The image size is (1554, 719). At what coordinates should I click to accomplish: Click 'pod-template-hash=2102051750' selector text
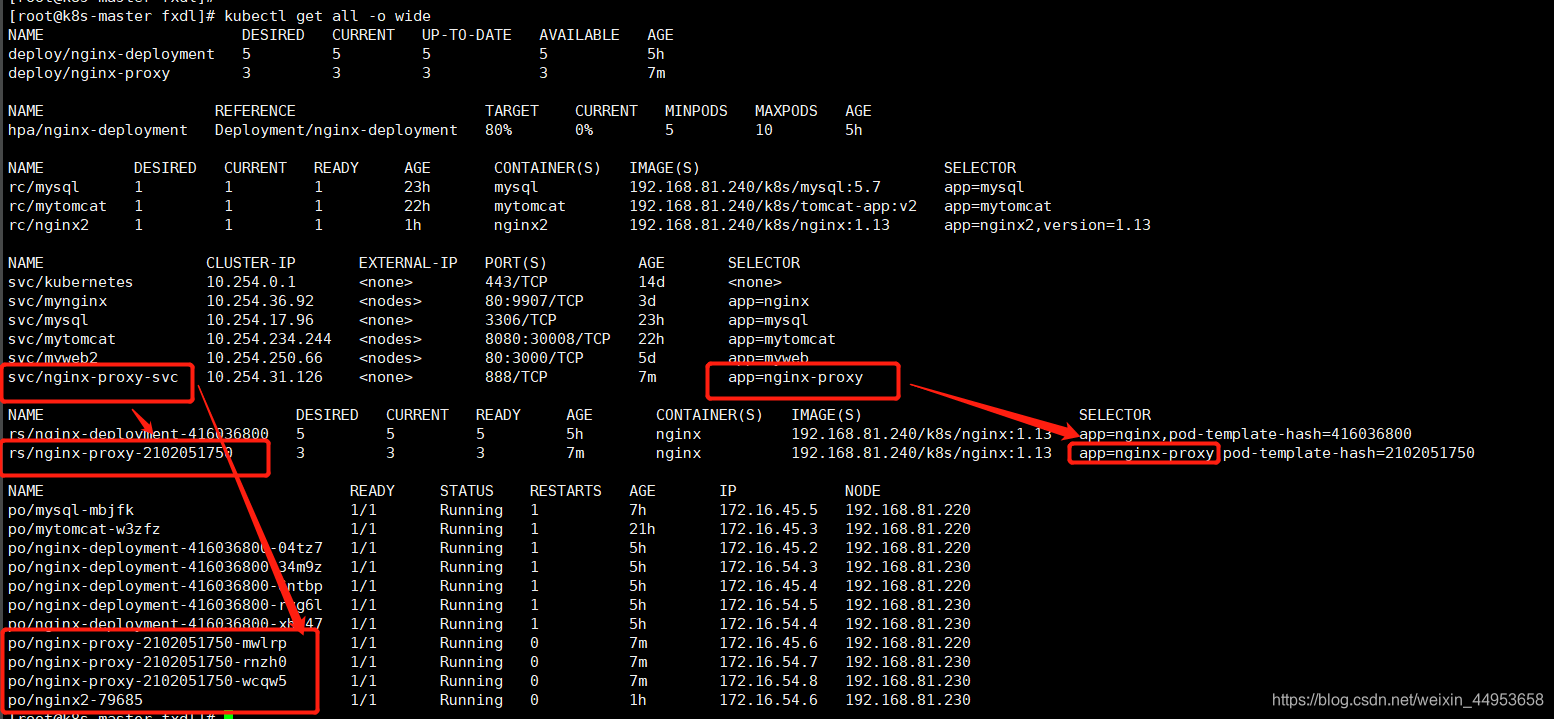click(x=1348, y=453)
